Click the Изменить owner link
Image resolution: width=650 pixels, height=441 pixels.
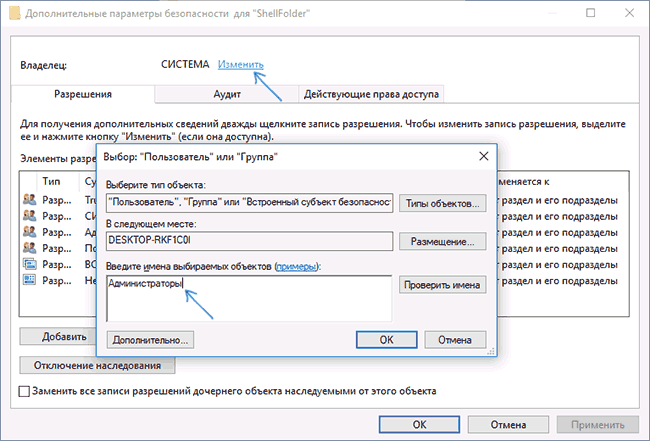click(x=240, y=65)
